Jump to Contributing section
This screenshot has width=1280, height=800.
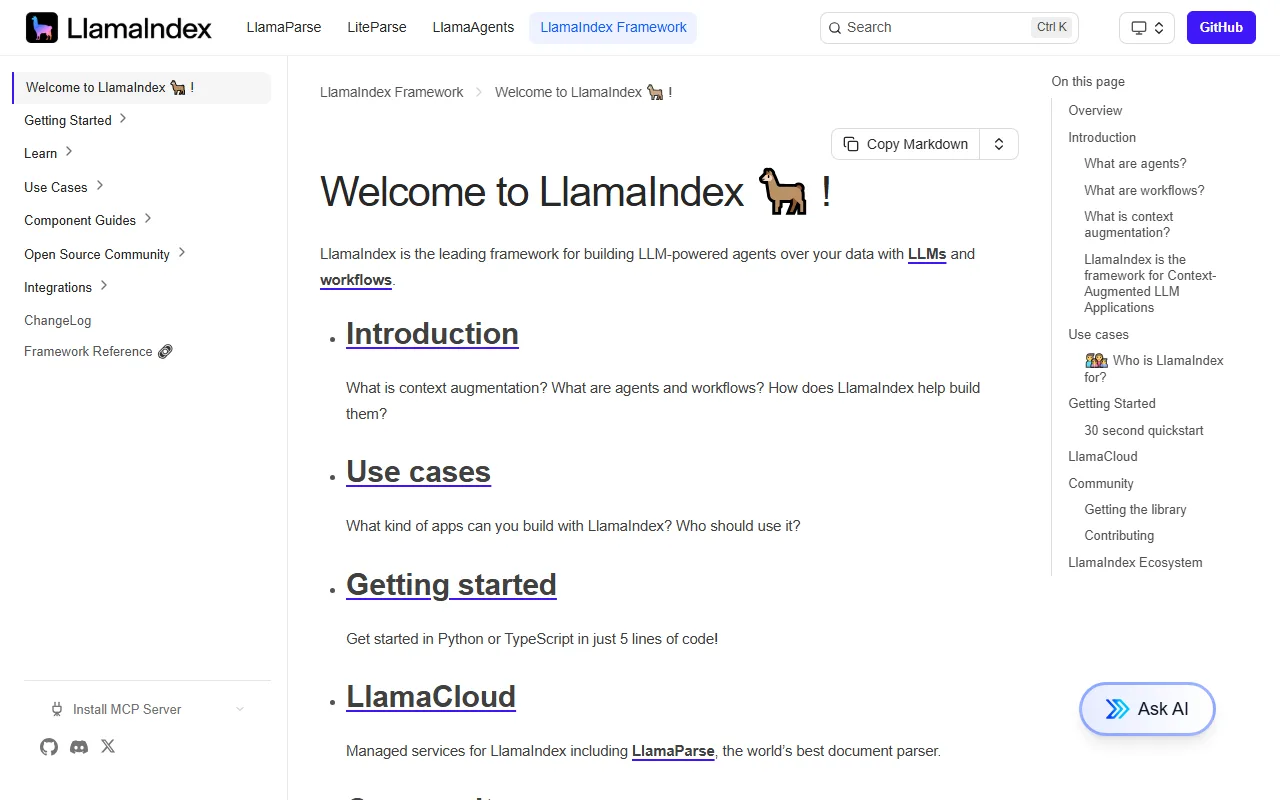(1119, 536)
